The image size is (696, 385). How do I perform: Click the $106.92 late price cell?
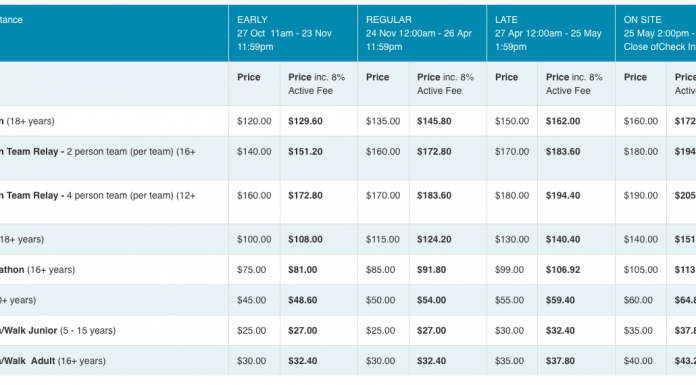pyautogui.click(x=563, y=270)
